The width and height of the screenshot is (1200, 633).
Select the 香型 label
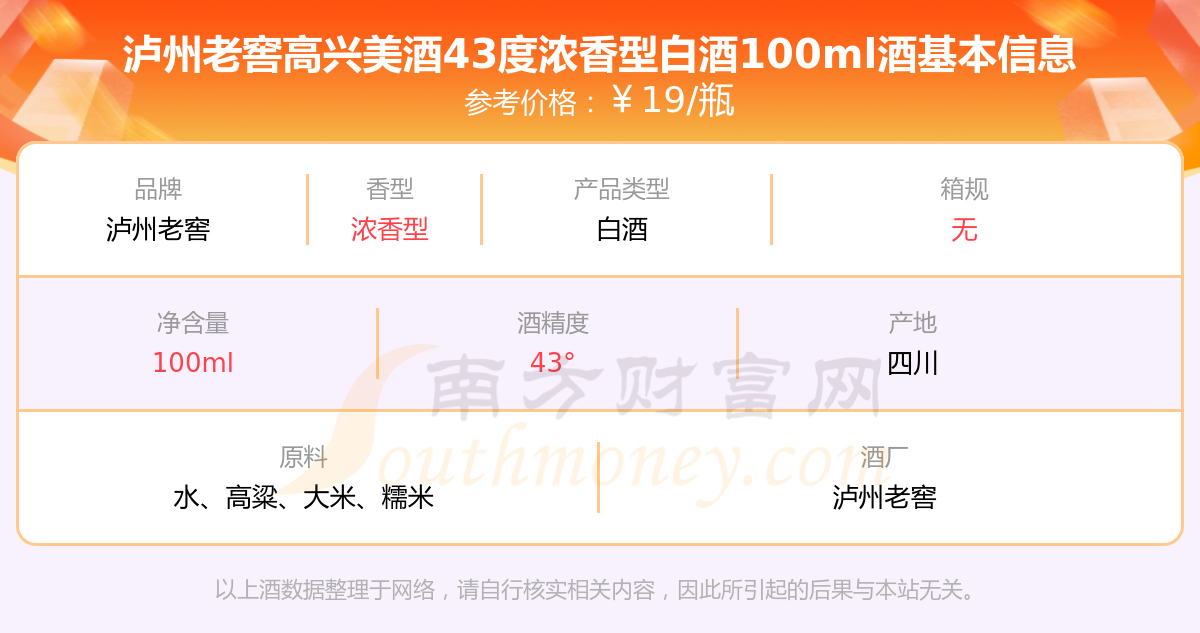(x=390, y=189)
